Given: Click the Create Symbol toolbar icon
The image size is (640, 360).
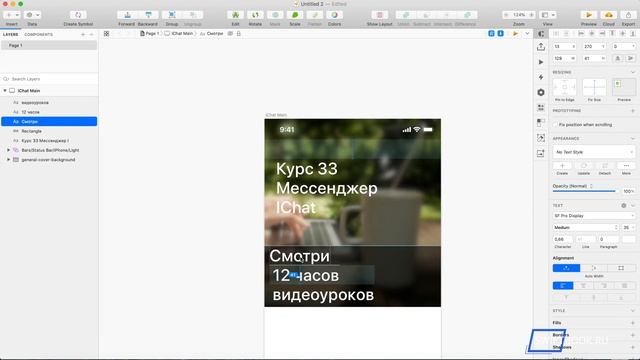Looking at the screenshot, I should [x=78, y=15].
